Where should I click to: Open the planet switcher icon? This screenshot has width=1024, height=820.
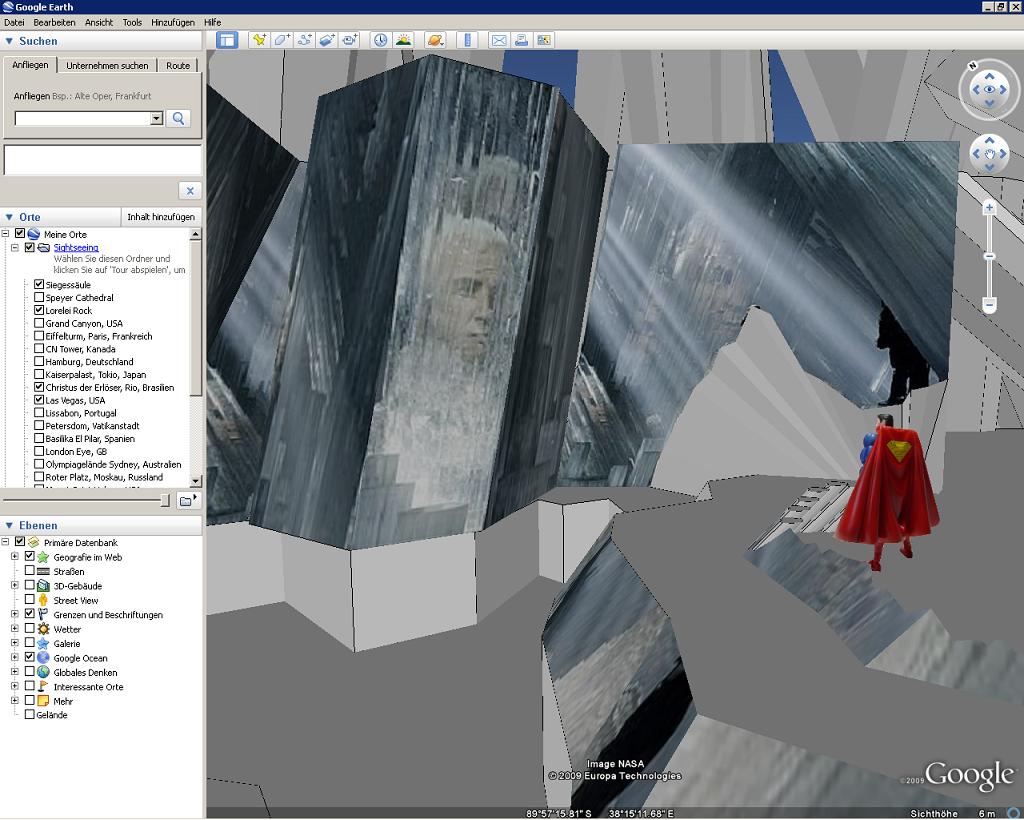tap(435, 40)
